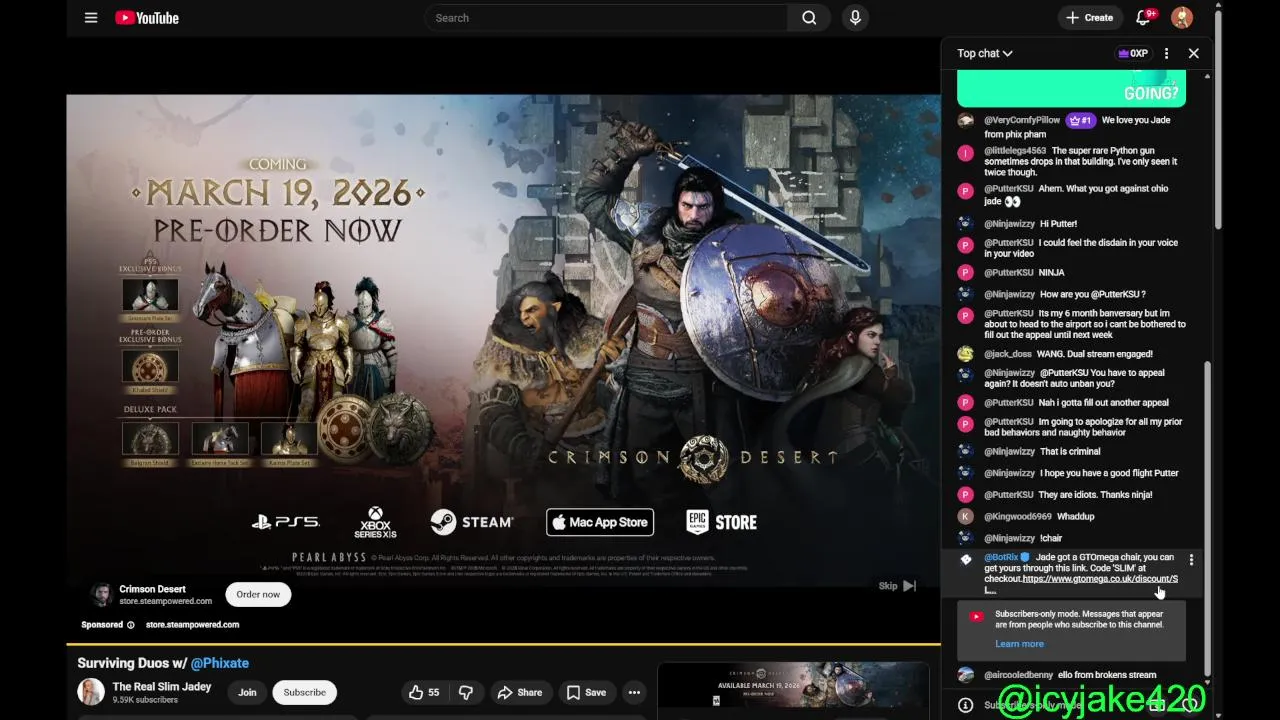
Task: Click @jack_doss avatar in chat
Action: click(x=965, y=354)
